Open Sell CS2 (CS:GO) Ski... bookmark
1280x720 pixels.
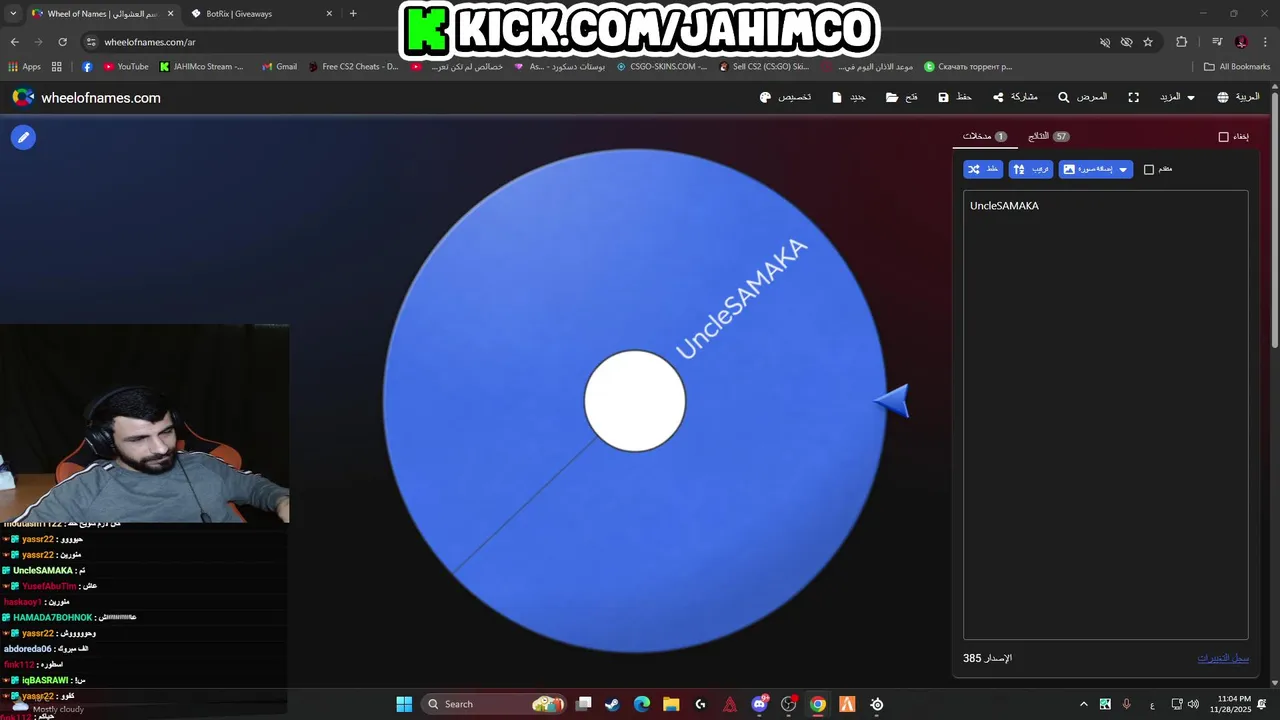coord(763,67)
